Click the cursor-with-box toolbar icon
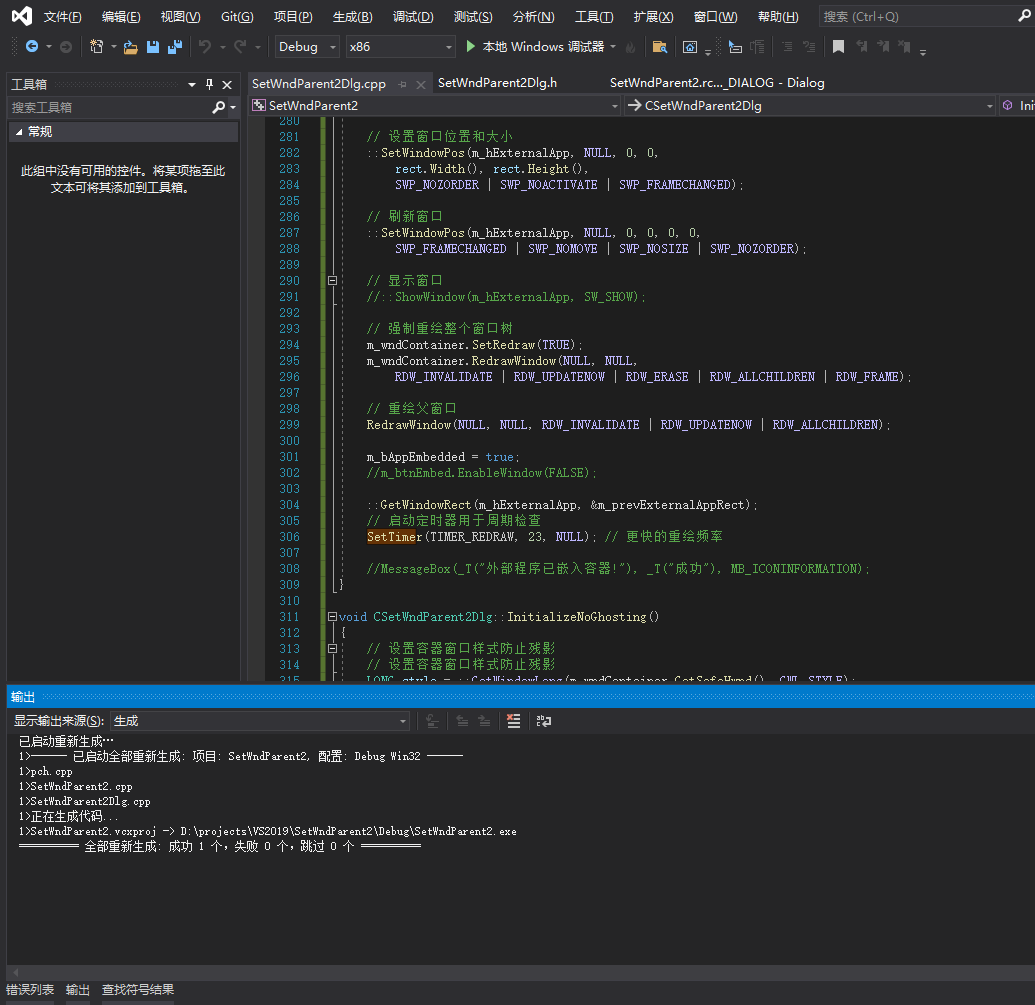The height and width of the screenshot is (1005, 1035). [735, 47]
